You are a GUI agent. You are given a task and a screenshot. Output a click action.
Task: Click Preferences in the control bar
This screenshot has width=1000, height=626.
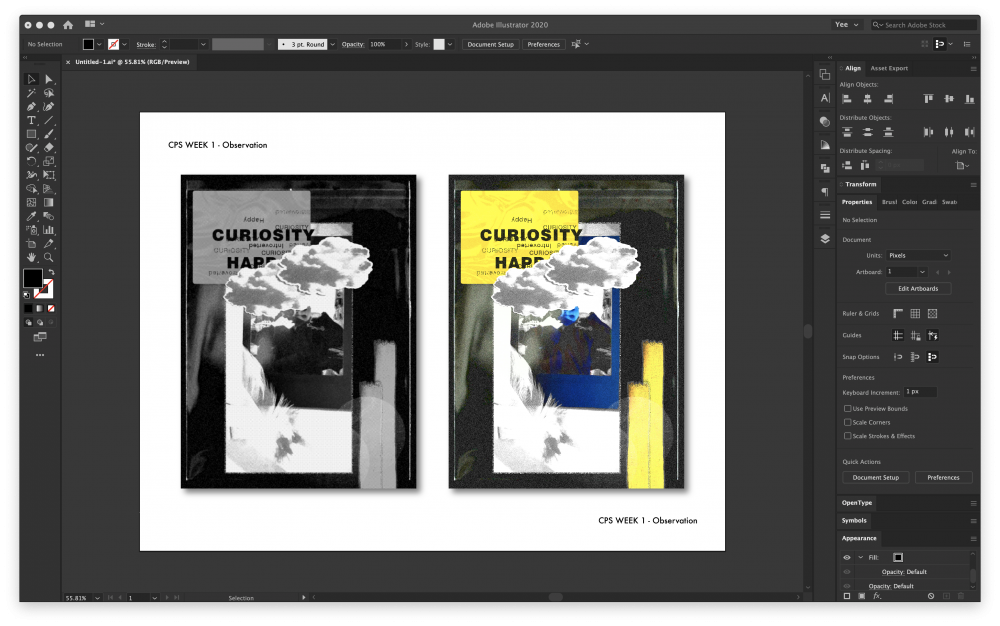[543, 45]
